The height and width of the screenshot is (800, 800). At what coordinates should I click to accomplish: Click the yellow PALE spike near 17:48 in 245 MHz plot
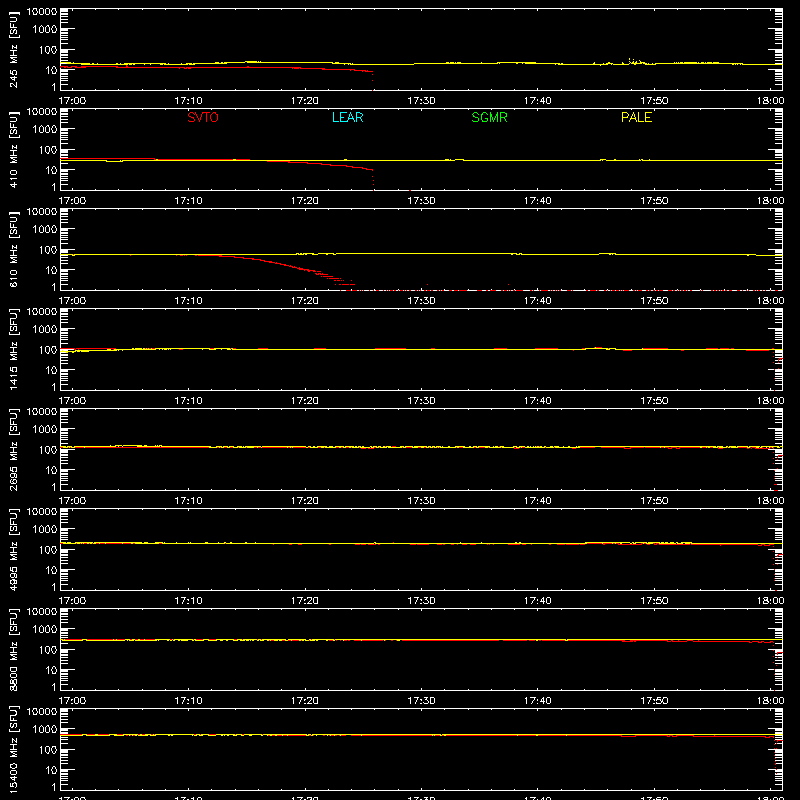[633, 61]
